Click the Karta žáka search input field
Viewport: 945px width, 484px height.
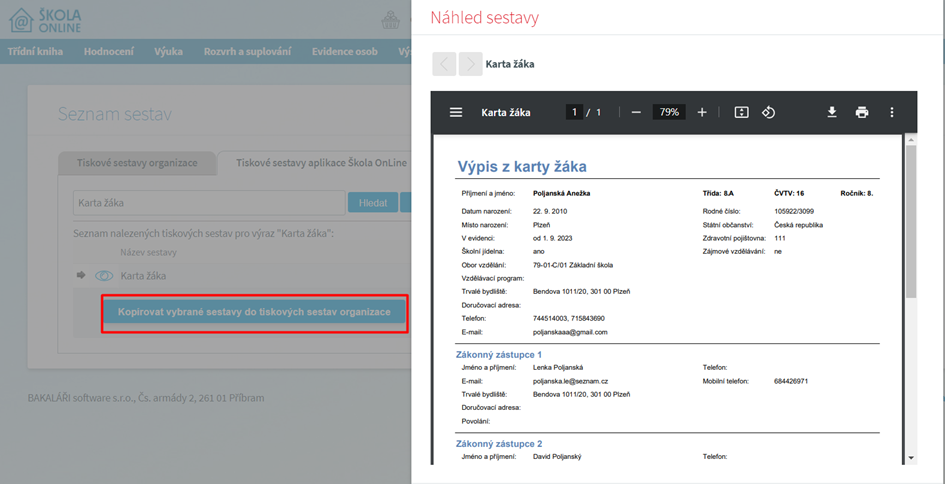pos(209,203)
